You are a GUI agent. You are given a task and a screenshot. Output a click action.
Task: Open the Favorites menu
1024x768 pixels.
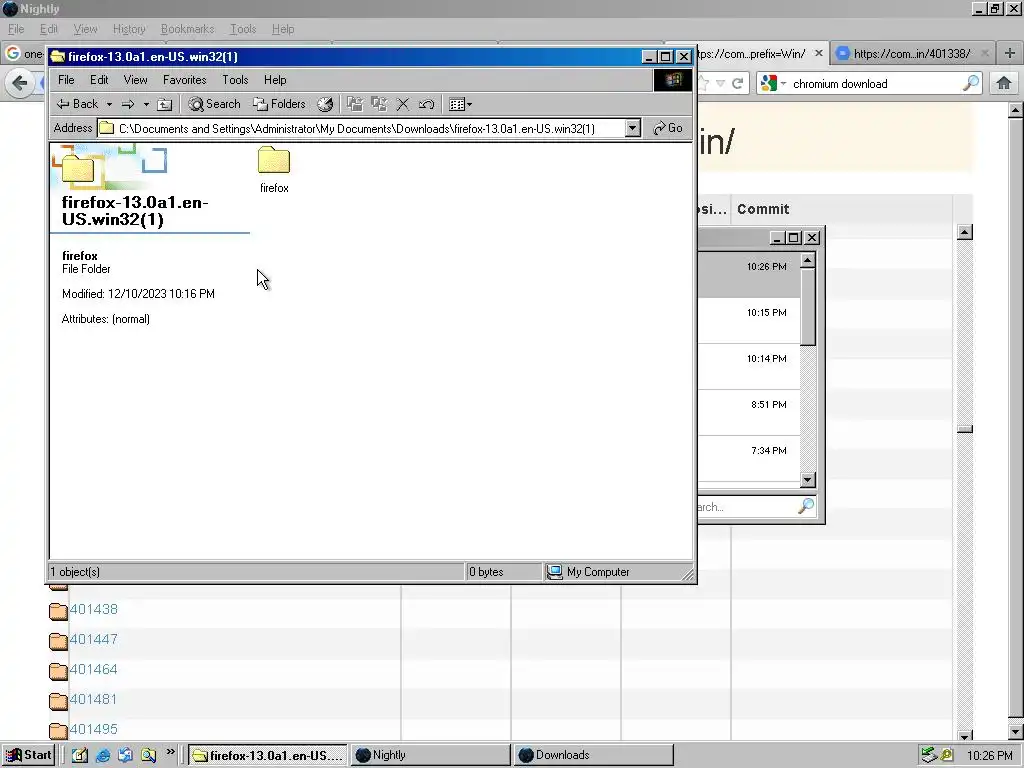(185, 80)
